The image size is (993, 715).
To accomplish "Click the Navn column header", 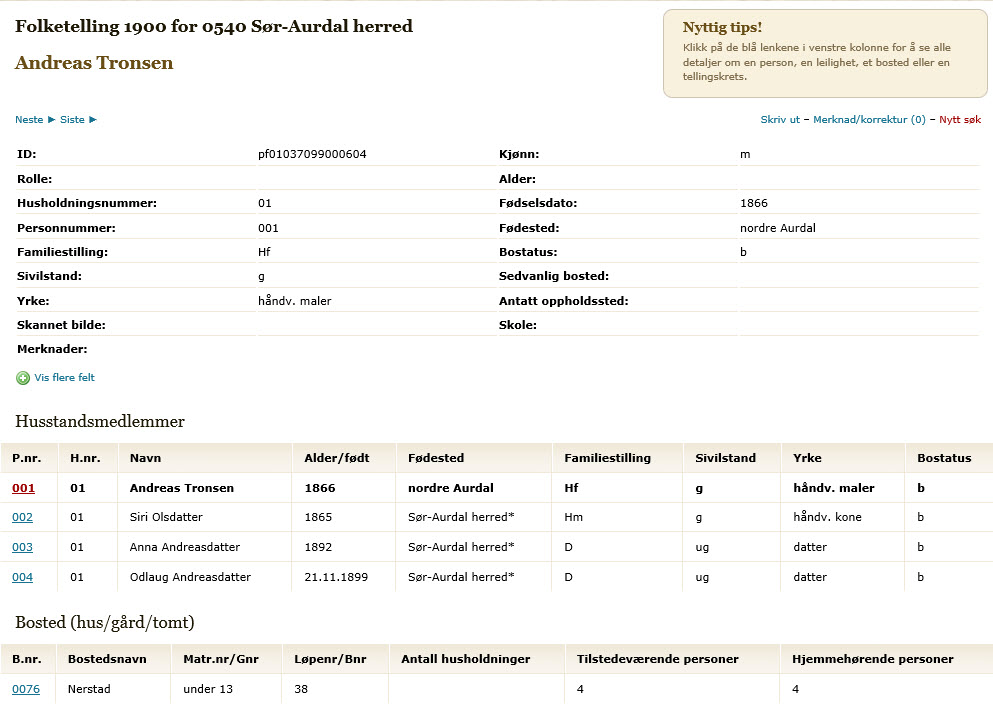I will (x=145, y=458).
